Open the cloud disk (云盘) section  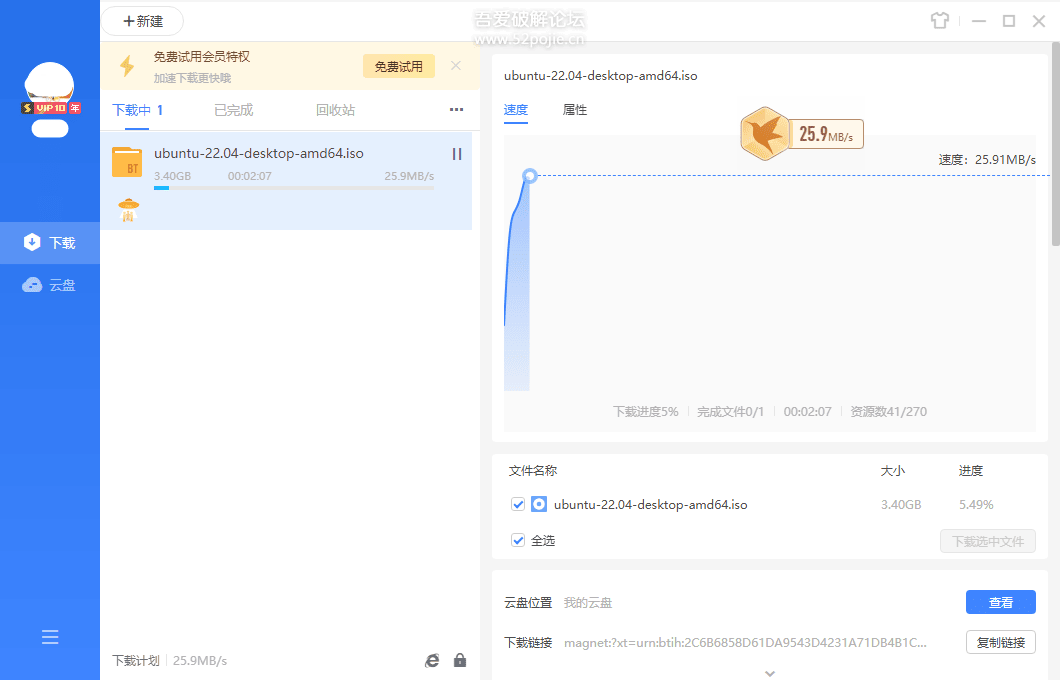click(50, 285)
